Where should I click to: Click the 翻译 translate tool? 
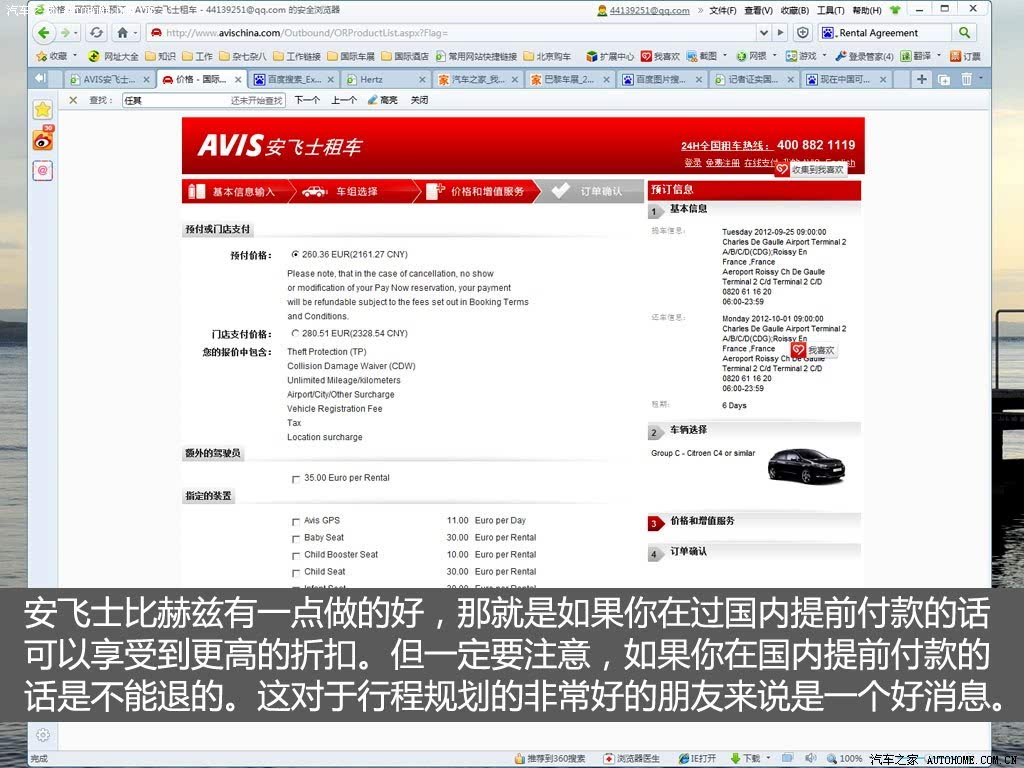pos(915,56)
